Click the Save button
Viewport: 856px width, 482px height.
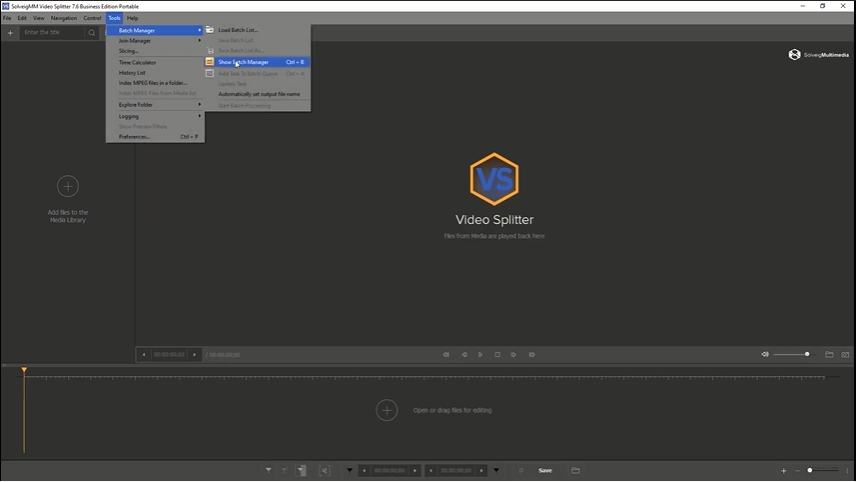[x=545, y=471]
